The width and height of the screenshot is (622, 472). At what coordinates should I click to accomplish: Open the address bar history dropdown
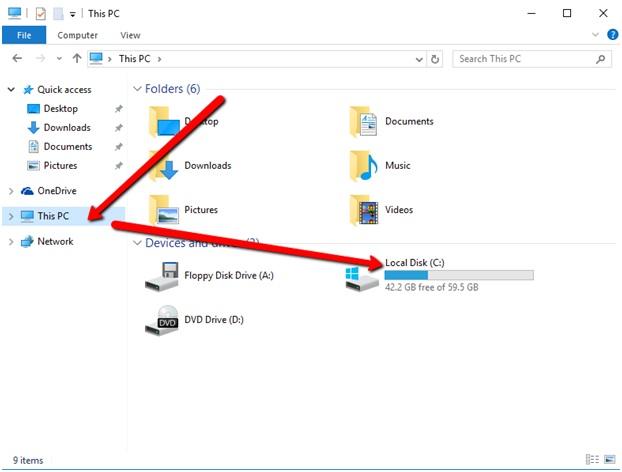click(x=419, y=59)
